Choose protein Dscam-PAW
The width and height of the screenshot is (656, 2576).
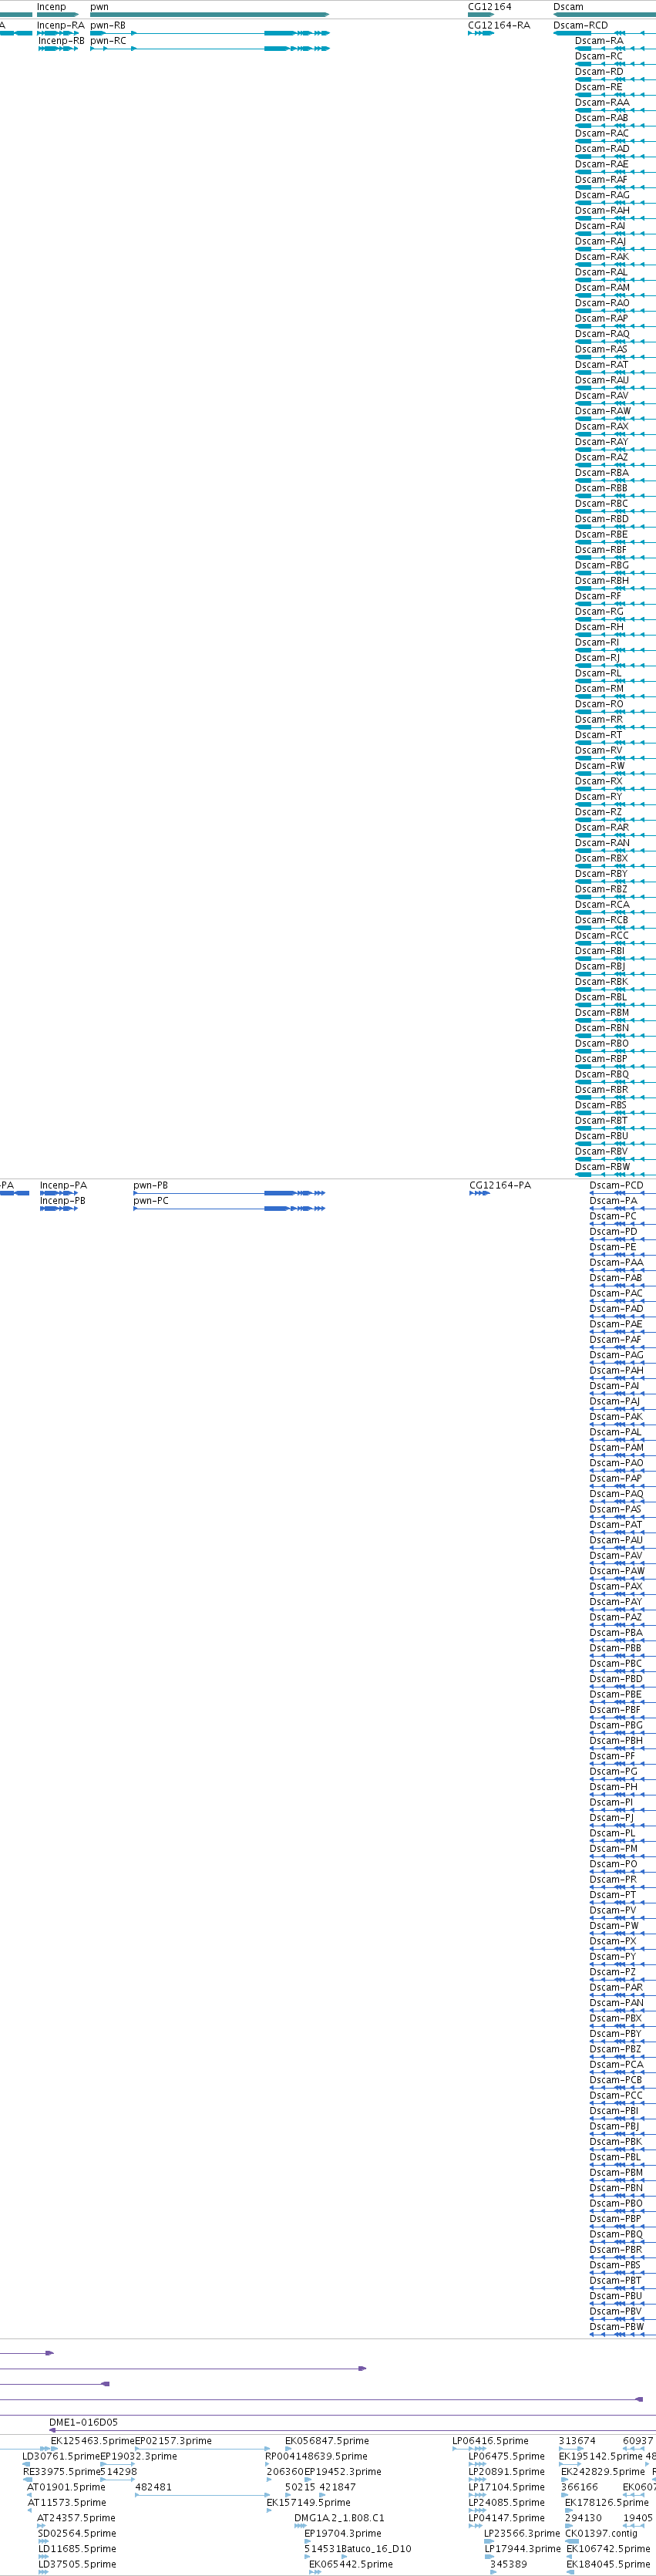[617, 1570]
